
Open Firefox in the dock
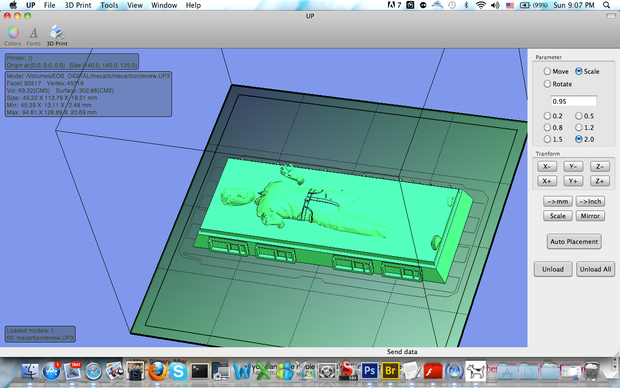pyautogui.click(x=157, y=371)
